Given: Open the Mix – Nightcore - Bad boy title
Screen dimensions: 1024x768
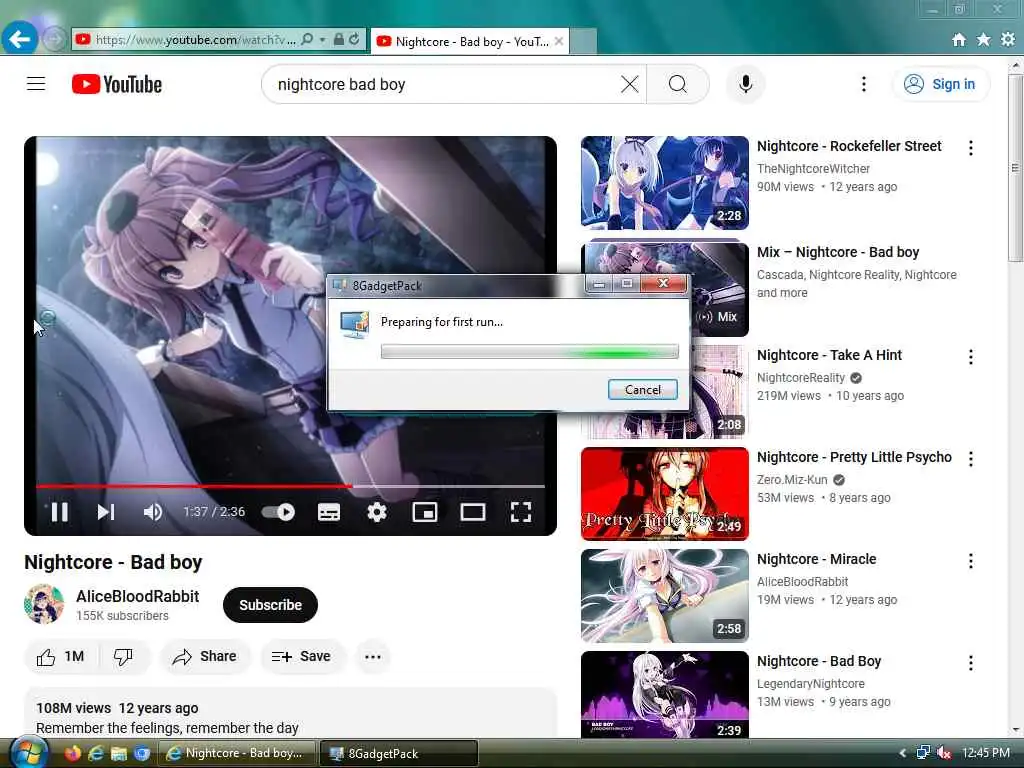Looking at the screenshot, I should coord(838,252).
